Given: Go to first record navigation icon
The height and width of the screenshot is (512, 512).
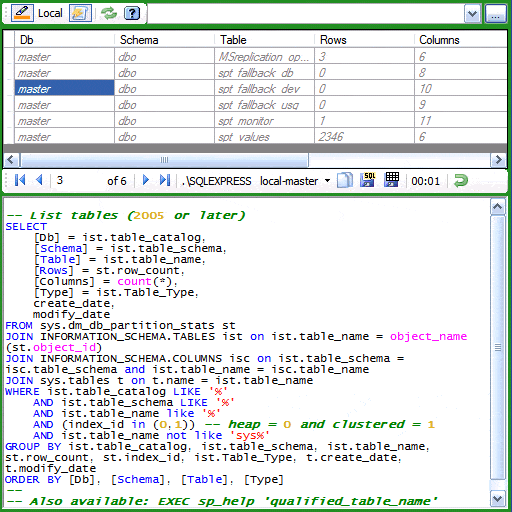Looking at the screenshot, I should (x=20, y=180).
